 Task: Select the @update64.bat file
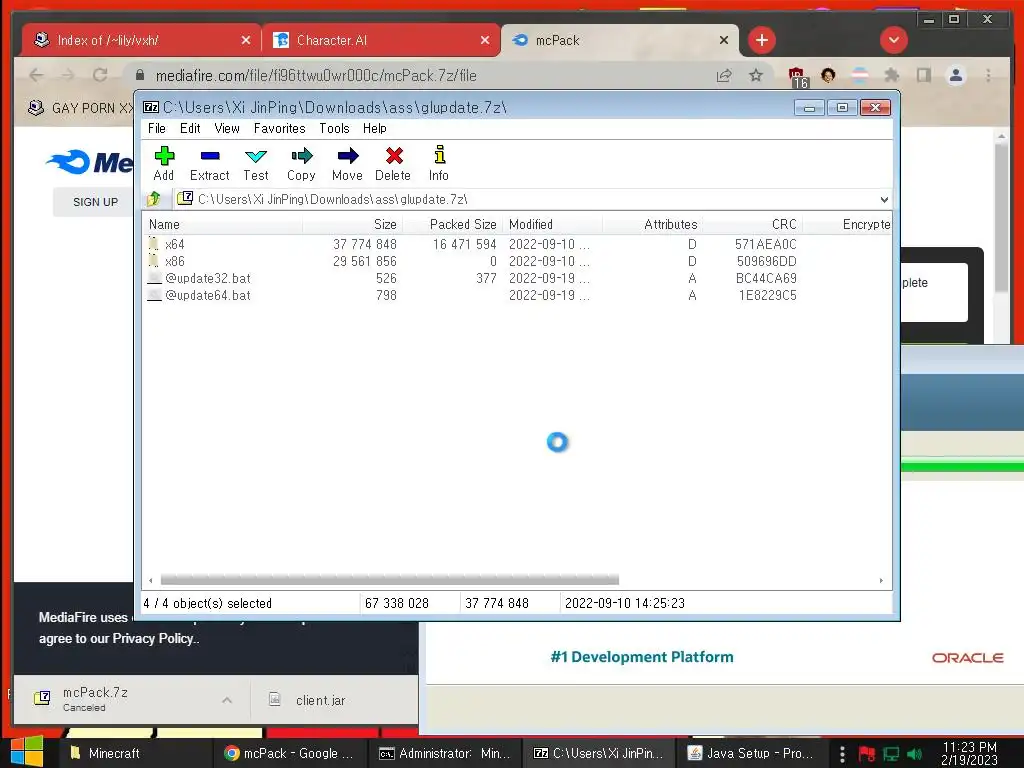(x=516, y=295)
